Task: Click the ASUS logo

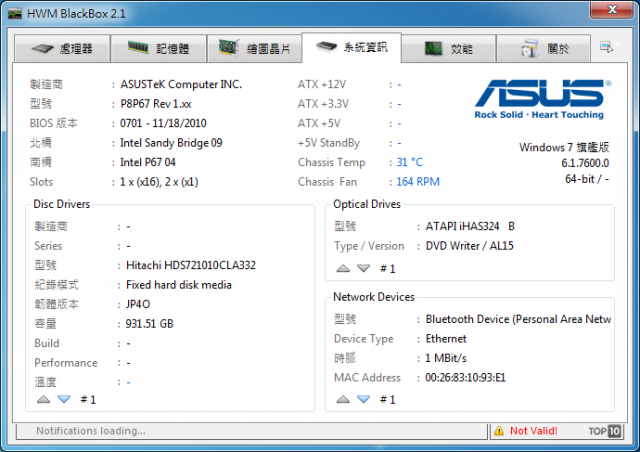Action: coord(542,99)
